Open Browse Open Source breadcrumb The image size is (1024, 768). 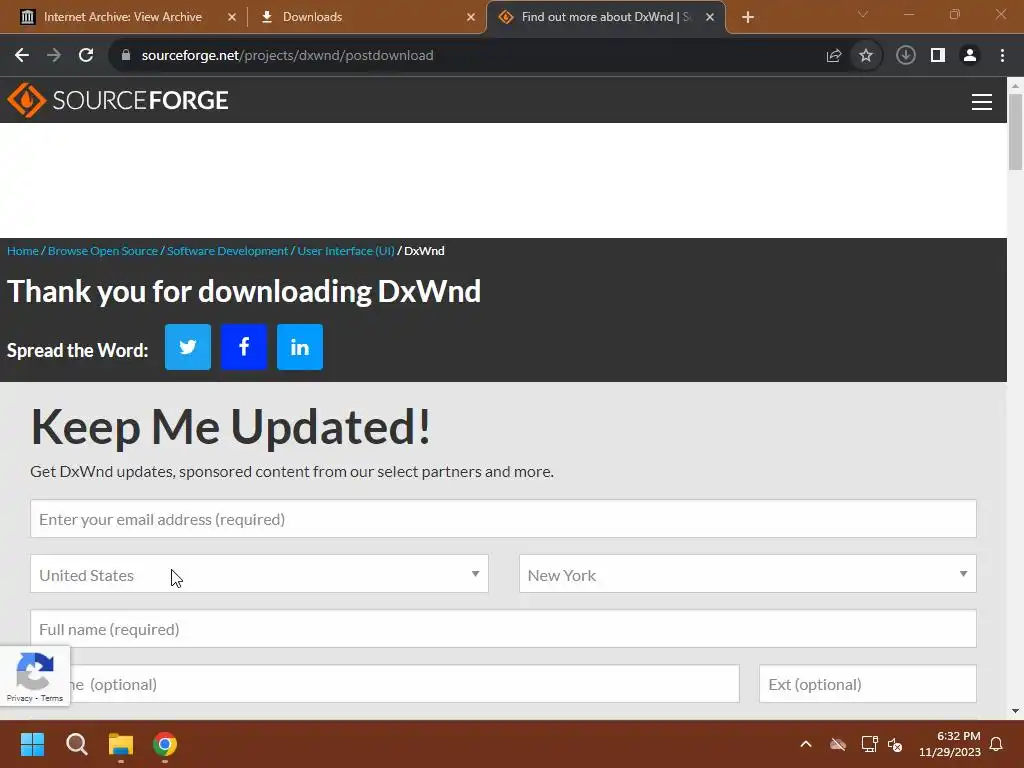coord(103,251)
